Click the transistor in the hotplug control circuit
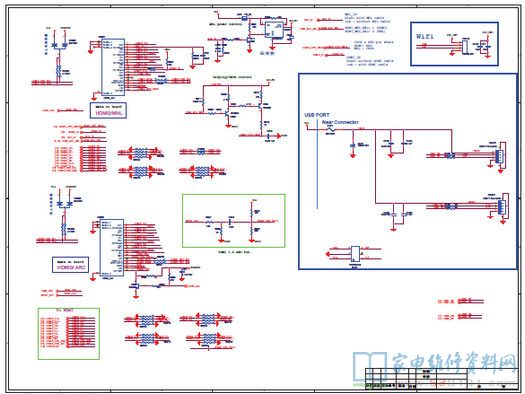The width and height of the screenshot is (525, 394). click(227, 114)
